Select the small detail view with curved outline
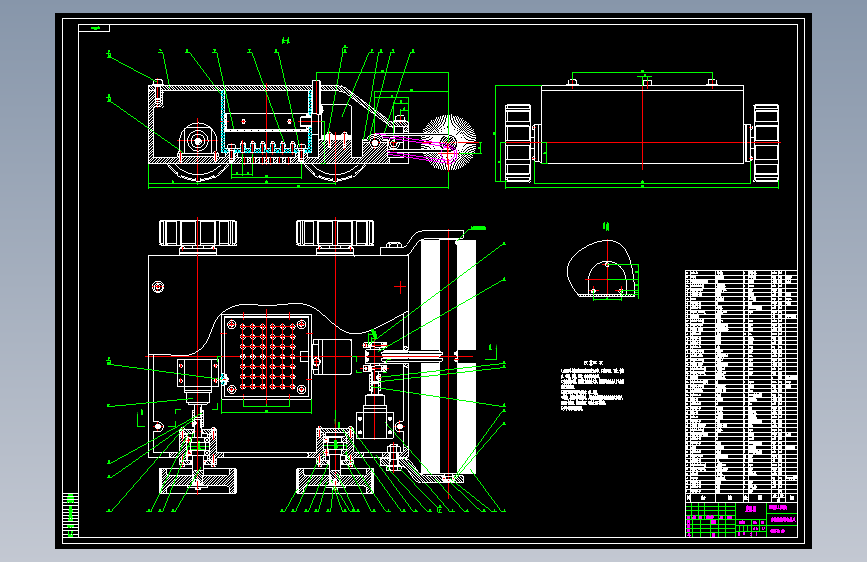This screenshot has height=562, width=867. coord(603,269)
